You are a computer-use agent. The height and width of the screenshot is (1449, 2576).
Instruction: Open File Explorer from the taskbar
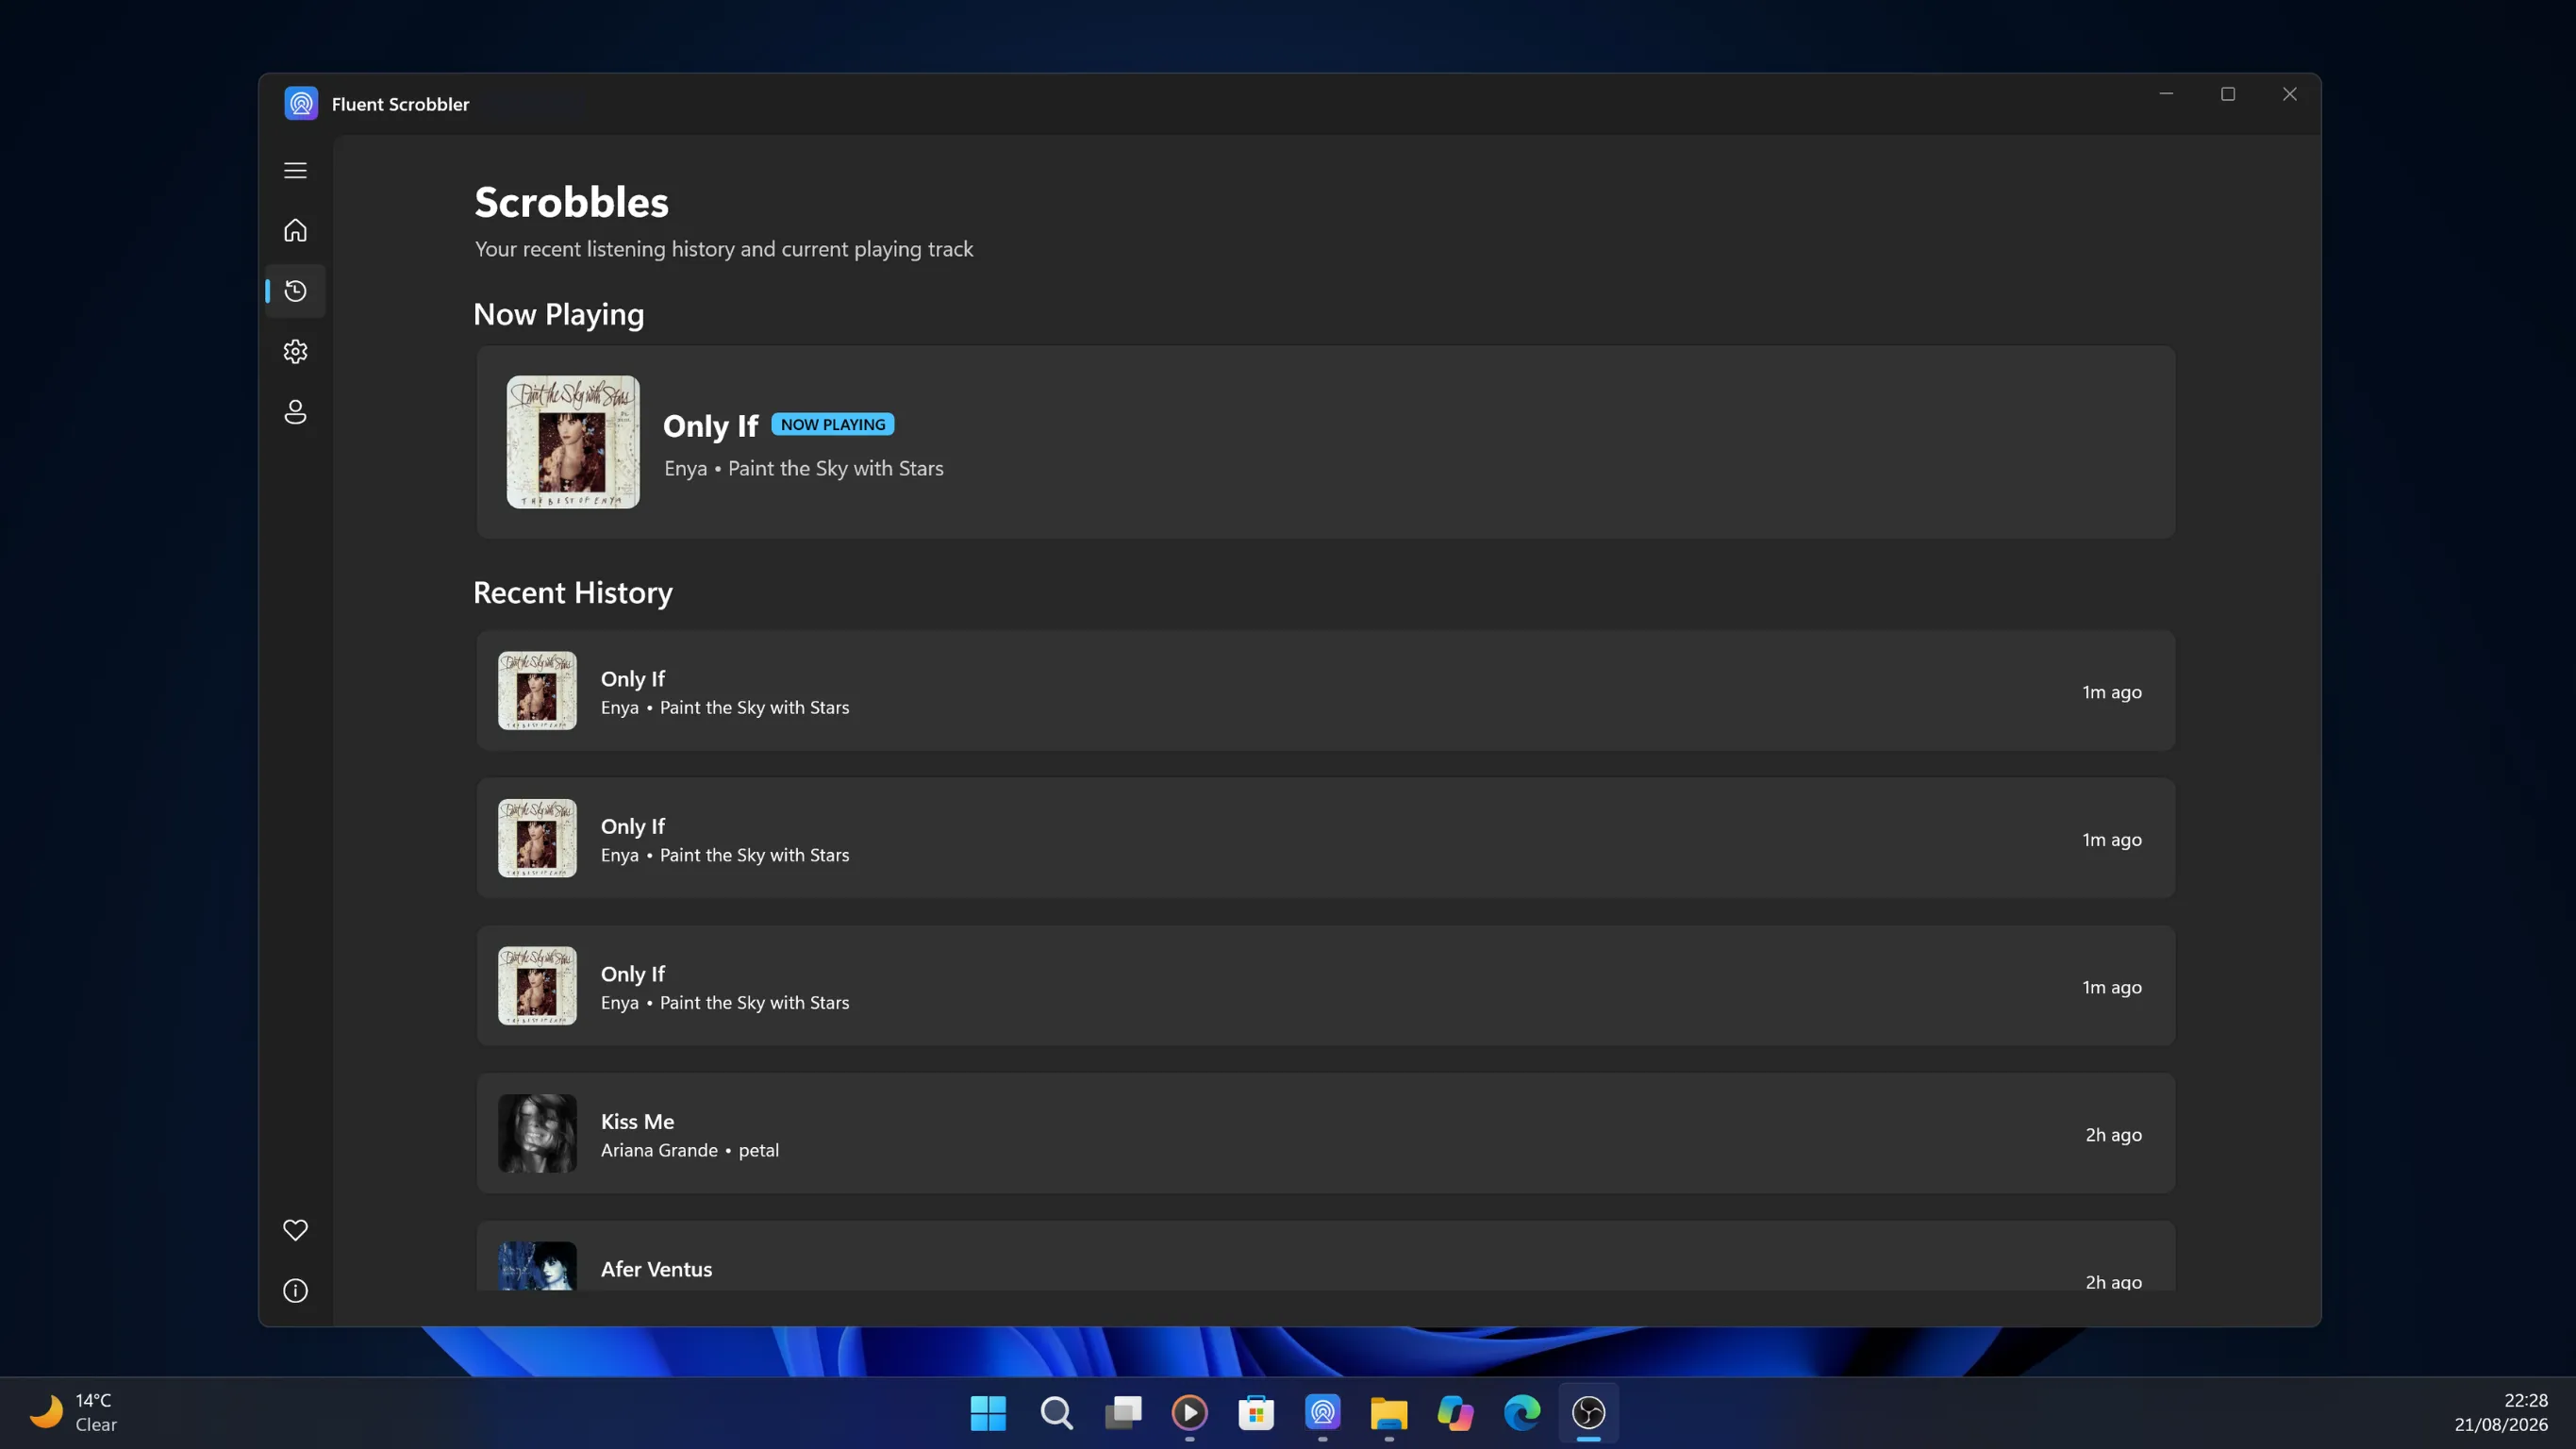coord(1389,1413)
